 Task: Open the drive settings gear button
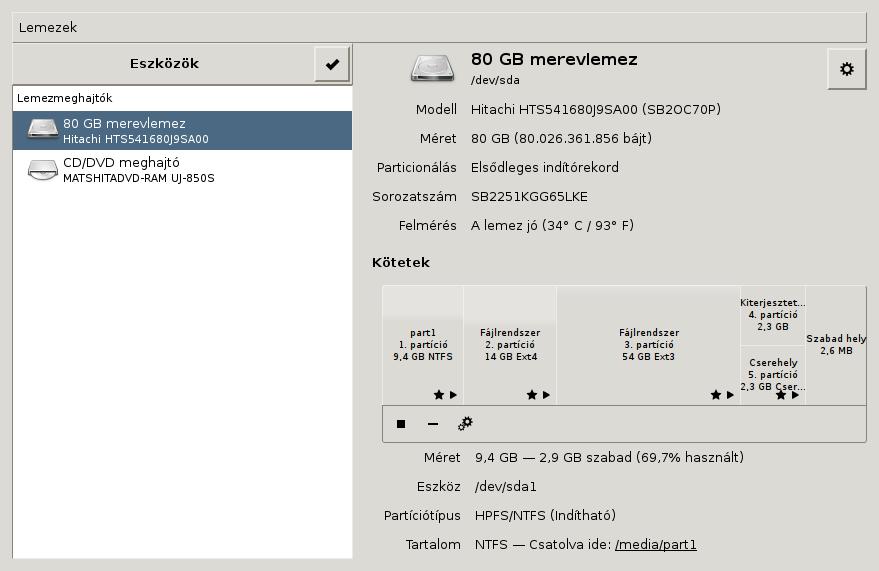(847, 69)
